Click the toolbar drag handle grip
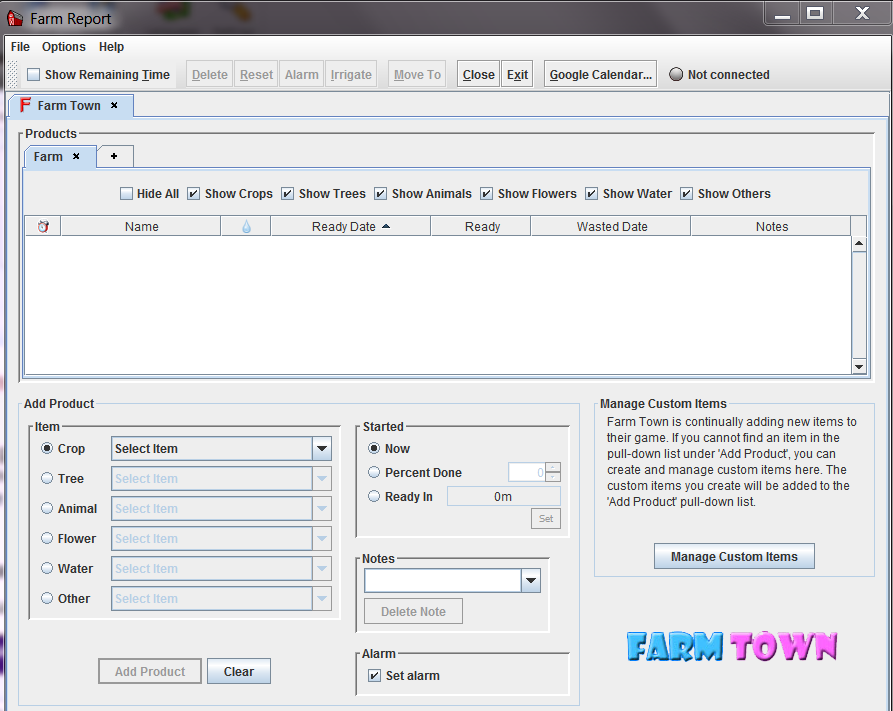 13,74
